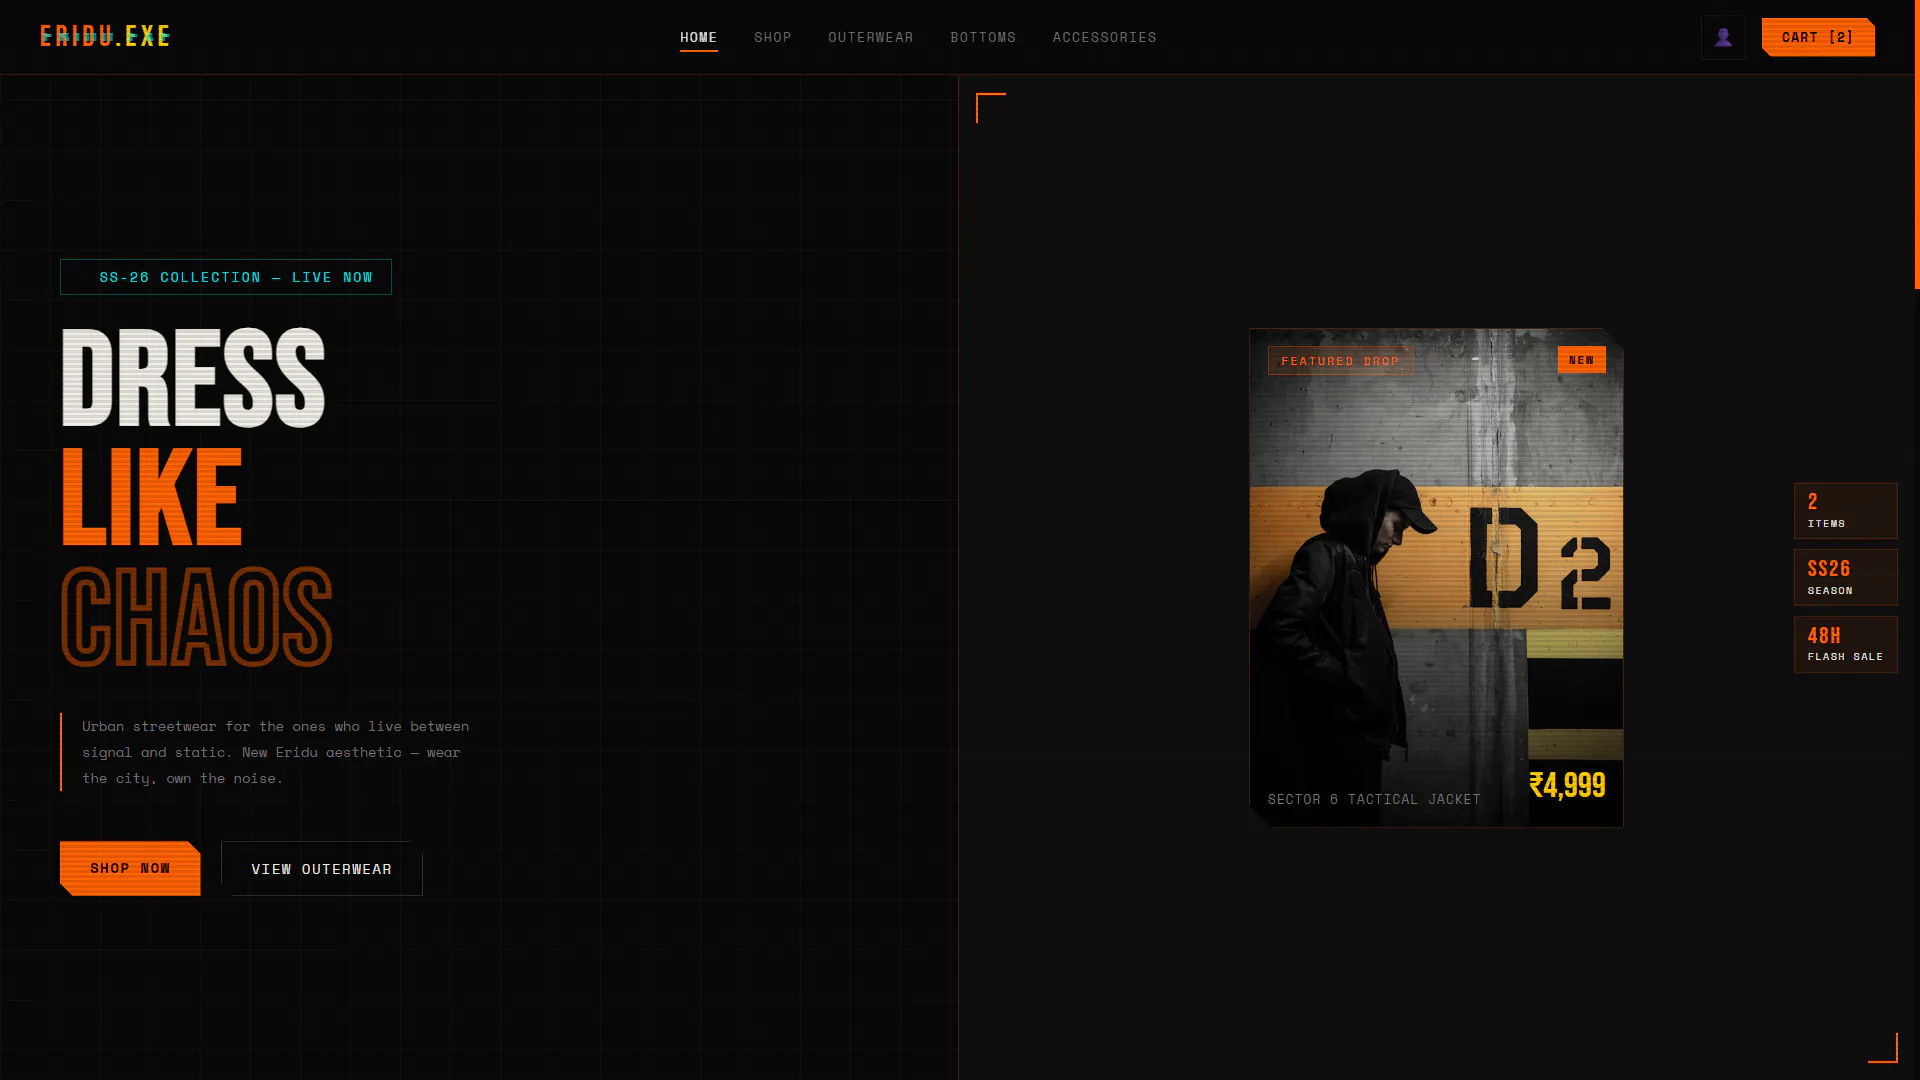Go to the Home nav tab
Image resolution: width=1920 pixels, height=1080 pixels.
coord(699,37)
